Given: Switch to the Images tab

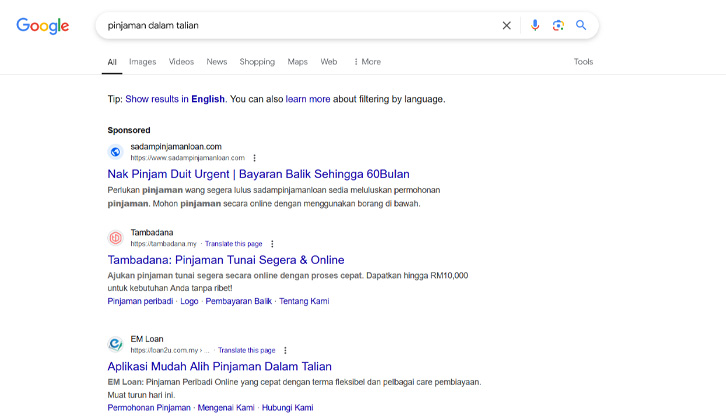Looking at the screenshot, I should click(x=143, y=62).
